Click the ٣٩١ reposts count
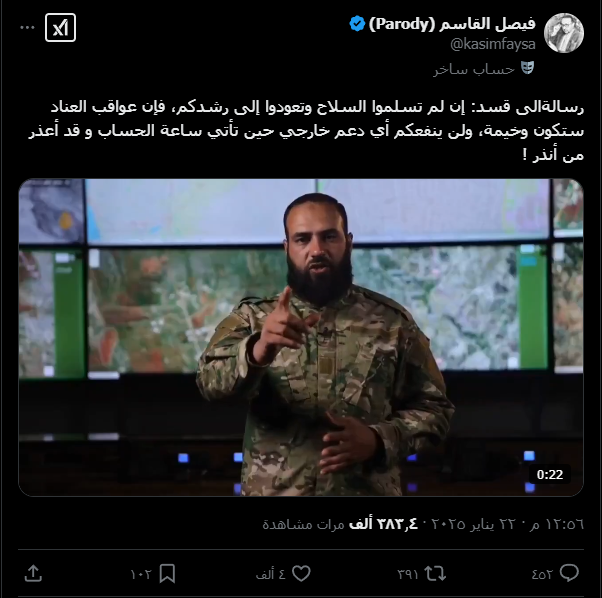The height and width of the screenshot is (598, 602). [x=407, y=575]
